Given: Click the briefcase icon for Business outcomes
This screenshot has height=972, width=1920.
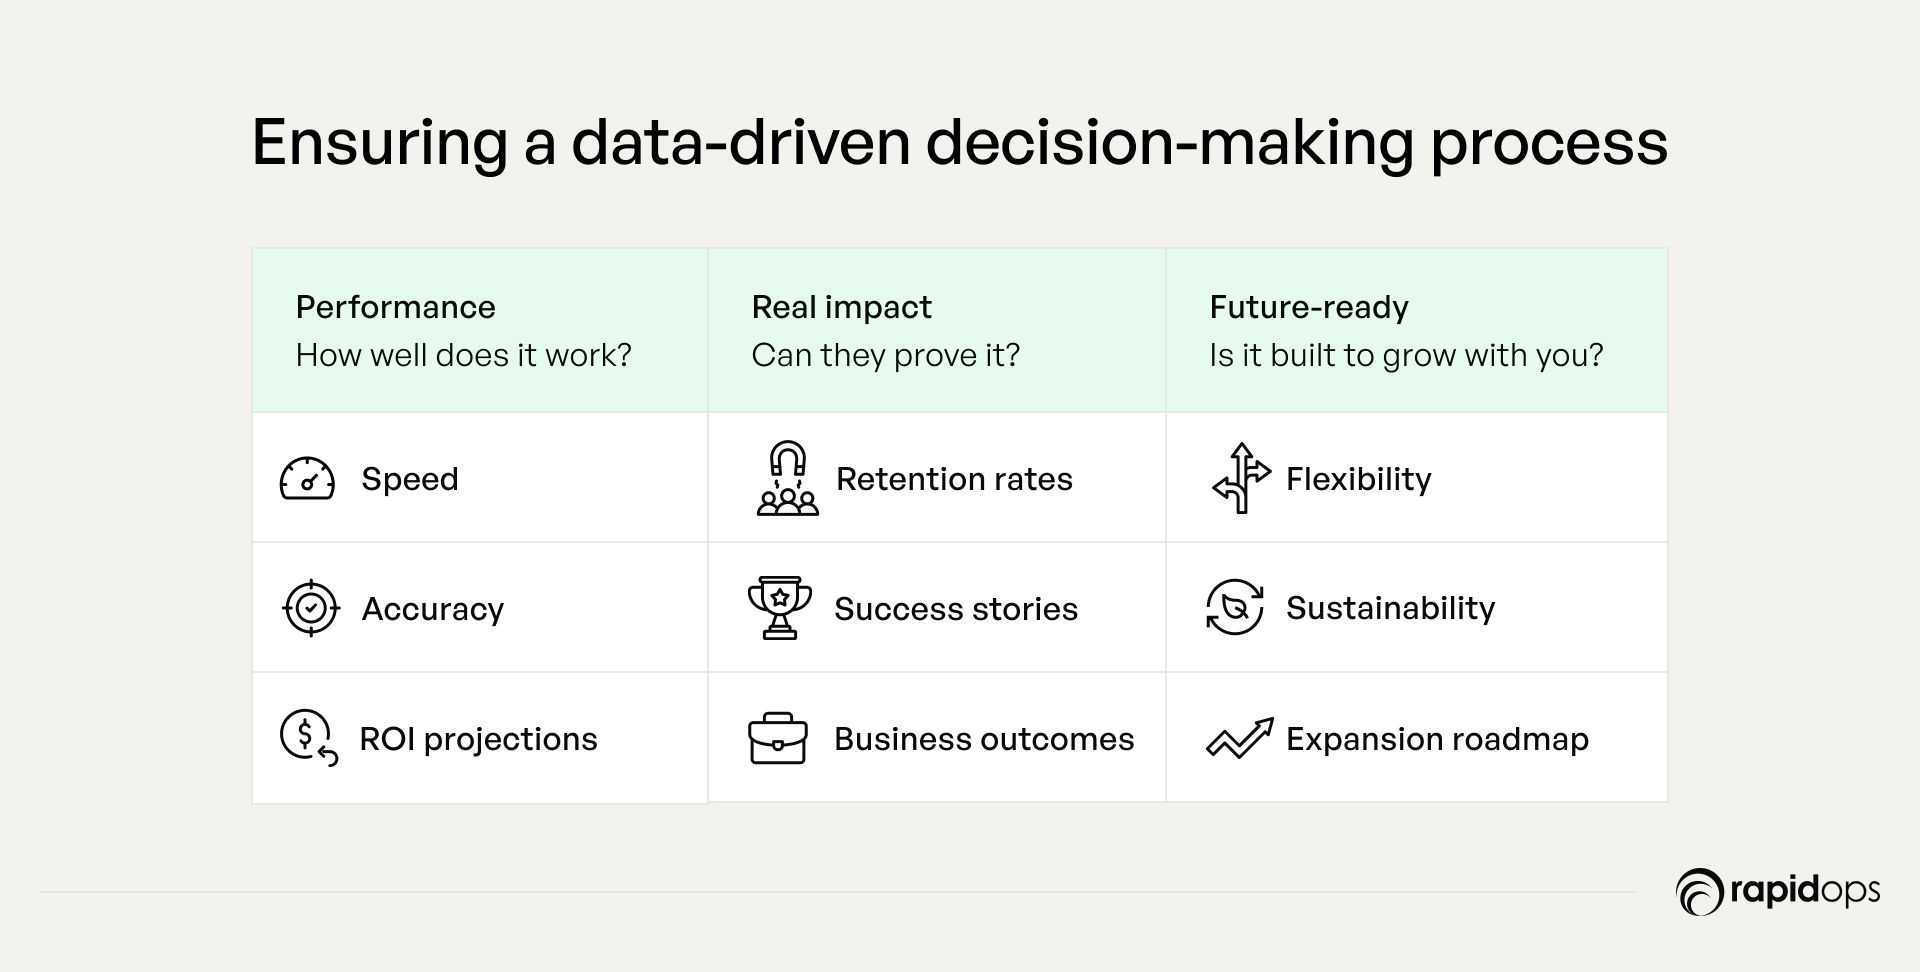Looking at the screenshot, I should [x=778, y=739].
